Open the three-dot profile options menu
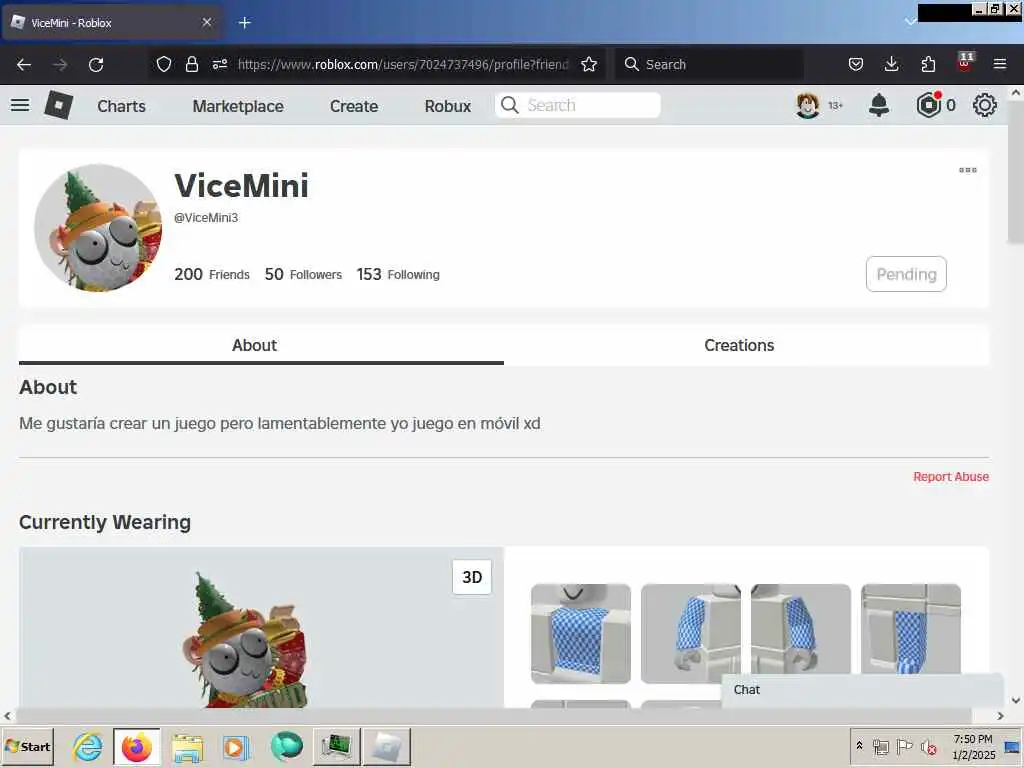Screen dimensions: 1024x768 [968, 170]
